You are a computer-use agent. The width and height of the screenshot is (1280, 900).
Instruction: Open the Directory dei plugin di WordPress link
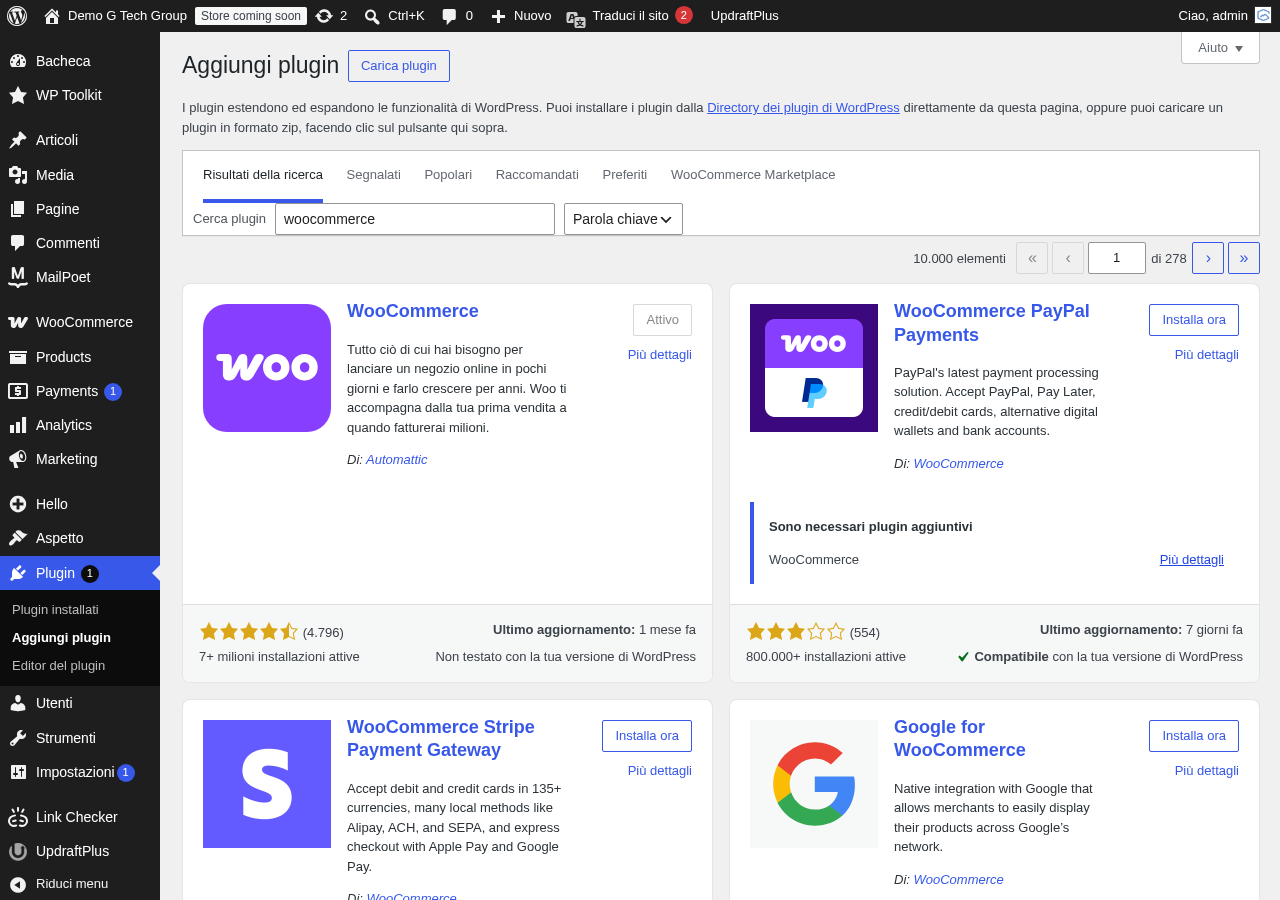click(x=803, y=107)
